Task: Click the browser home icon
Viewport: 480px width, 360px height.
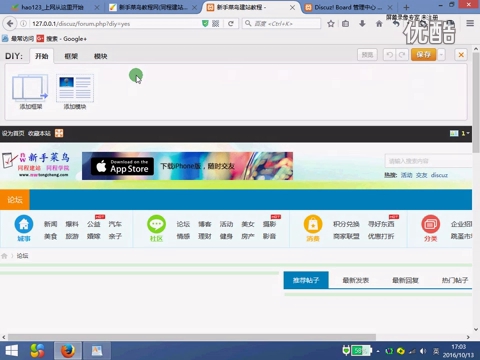Action: point(379,24)
